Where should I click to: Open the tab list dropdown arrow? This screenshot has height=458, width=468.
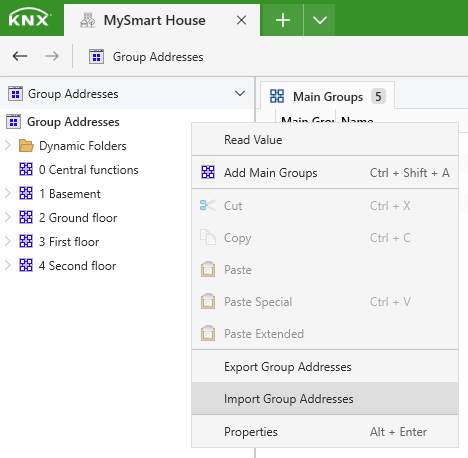coord(320,20)
